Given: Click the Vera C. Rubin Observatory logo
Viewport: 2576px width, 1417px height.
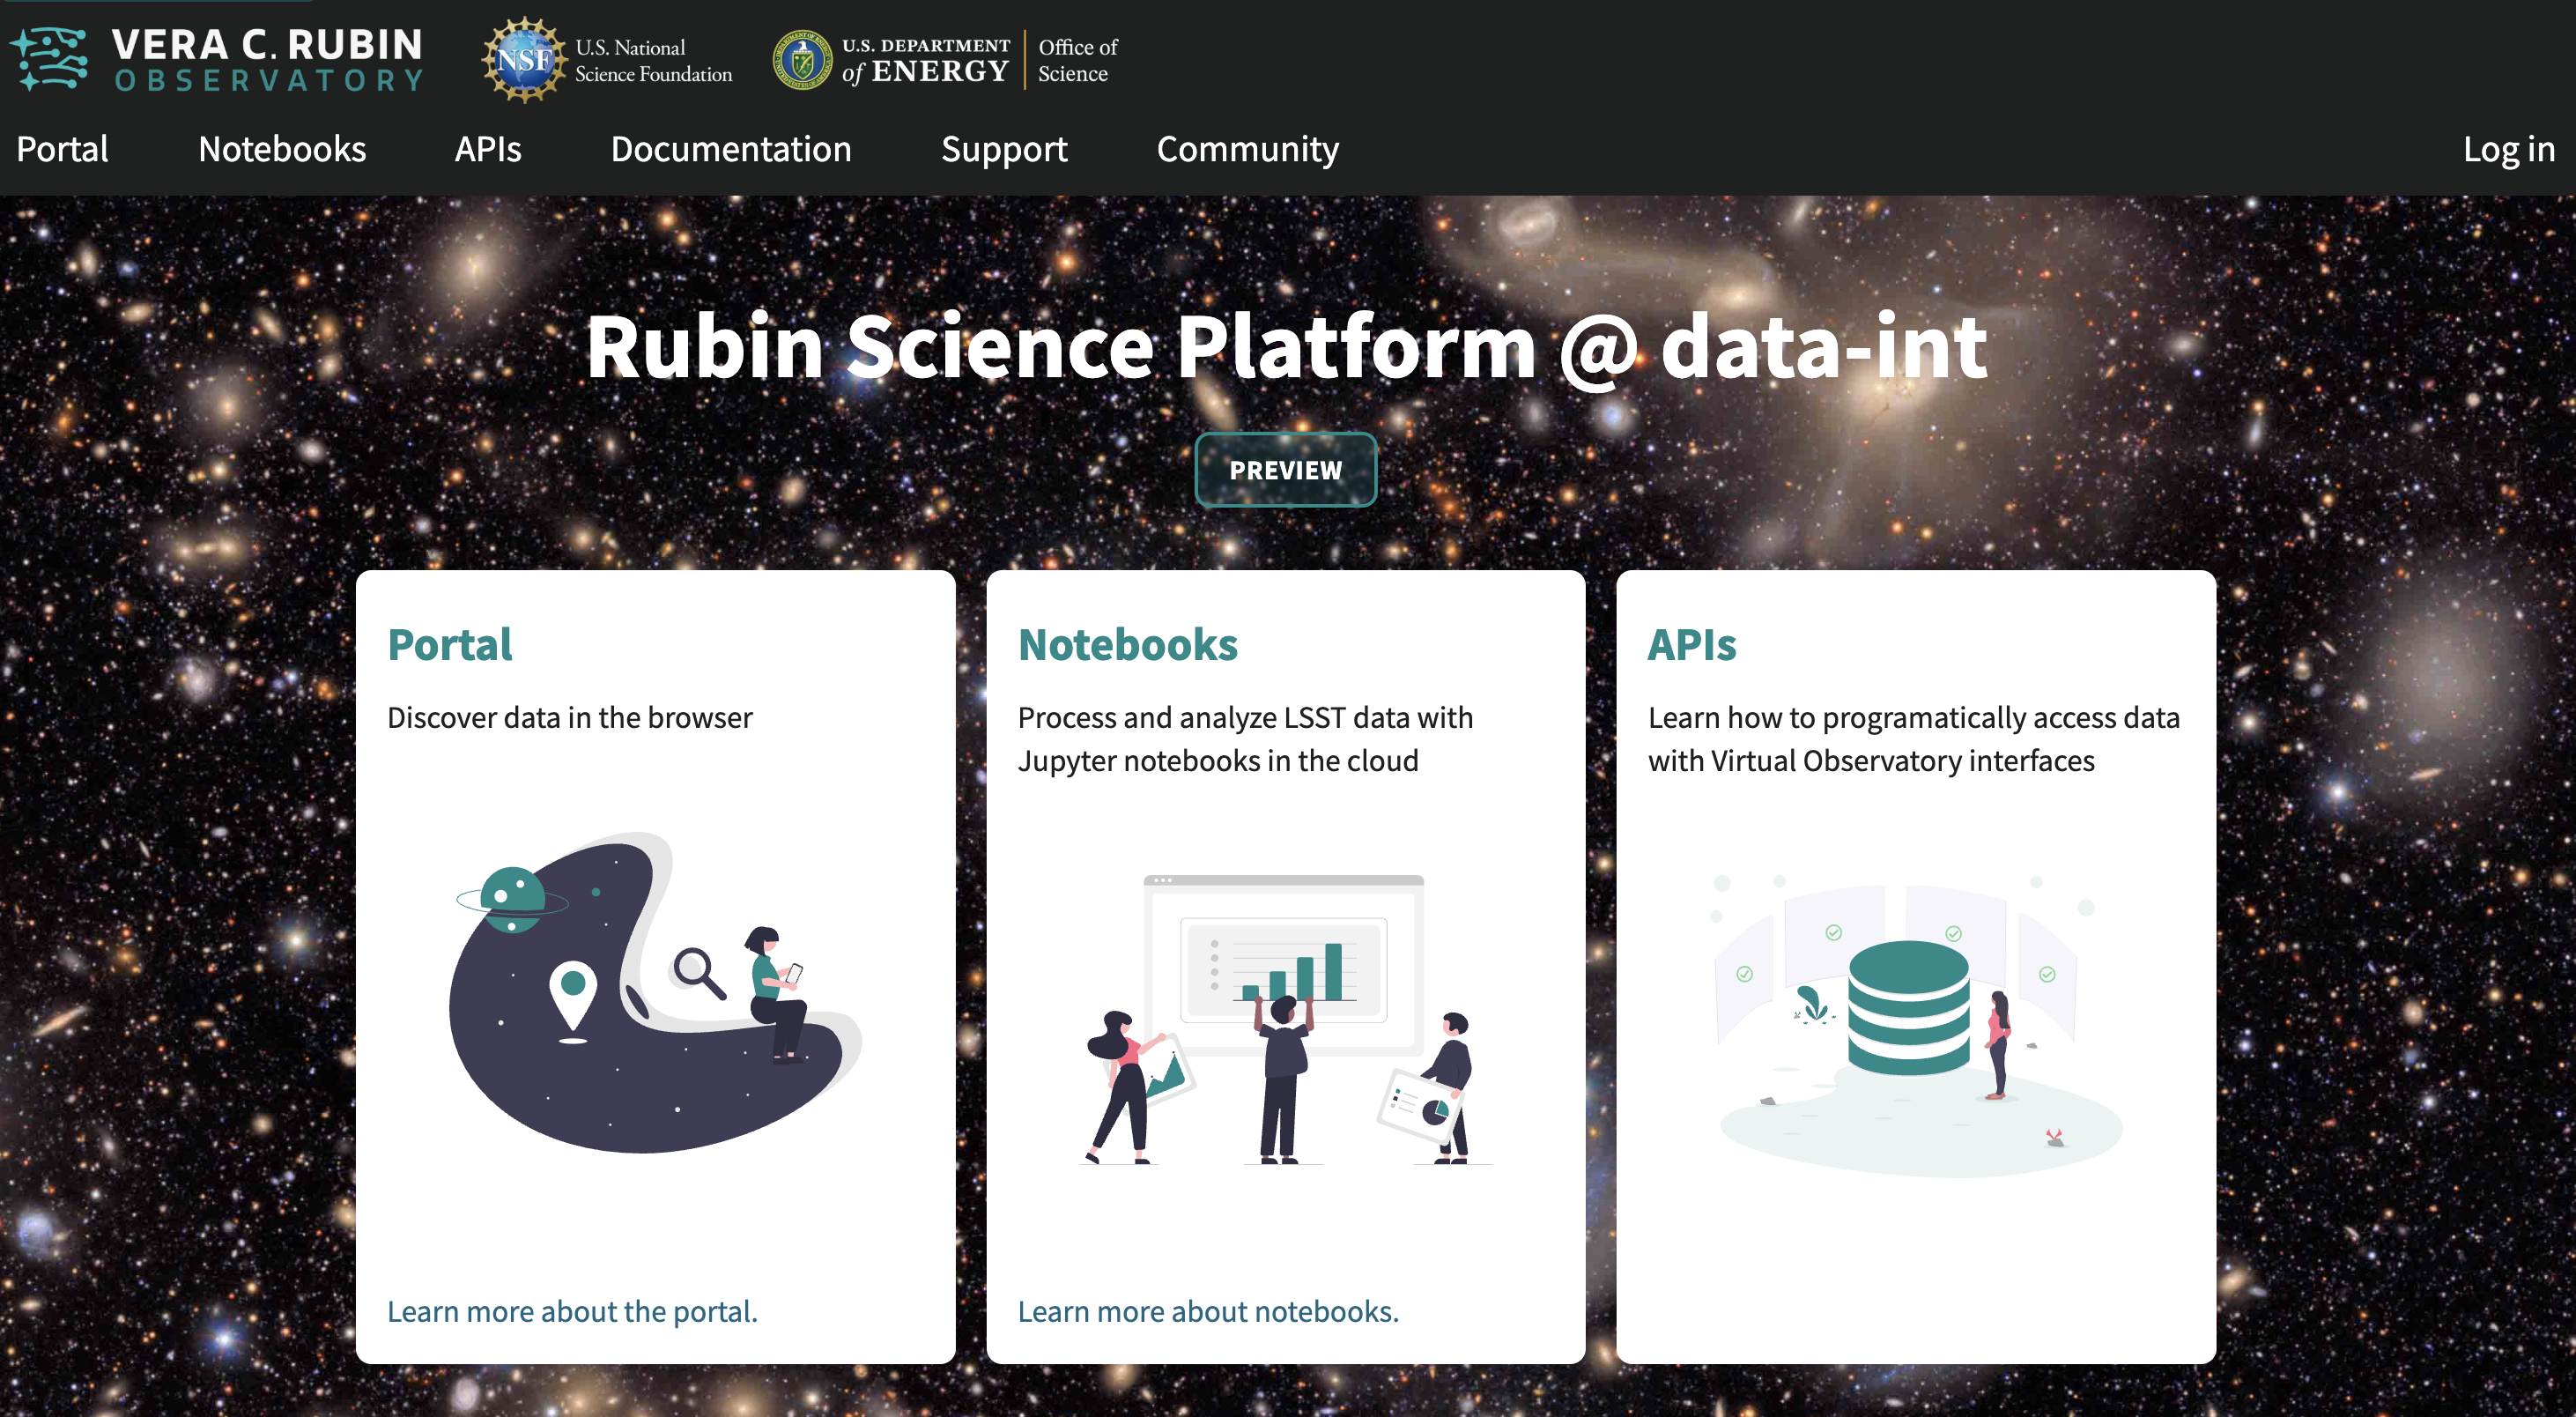Looking at the screenshot, I should [217, 60].
